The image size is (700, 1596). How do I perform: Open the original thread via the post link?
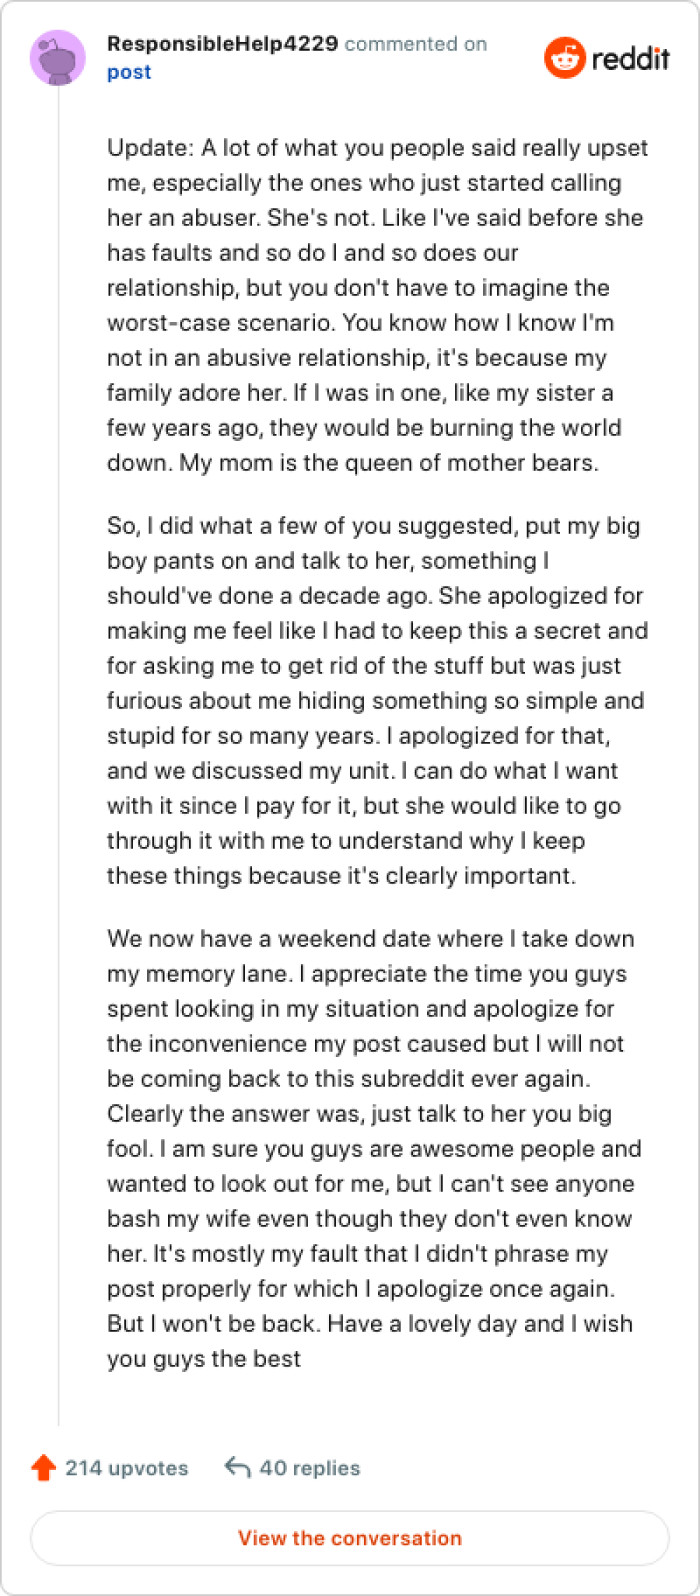(128, 72)
